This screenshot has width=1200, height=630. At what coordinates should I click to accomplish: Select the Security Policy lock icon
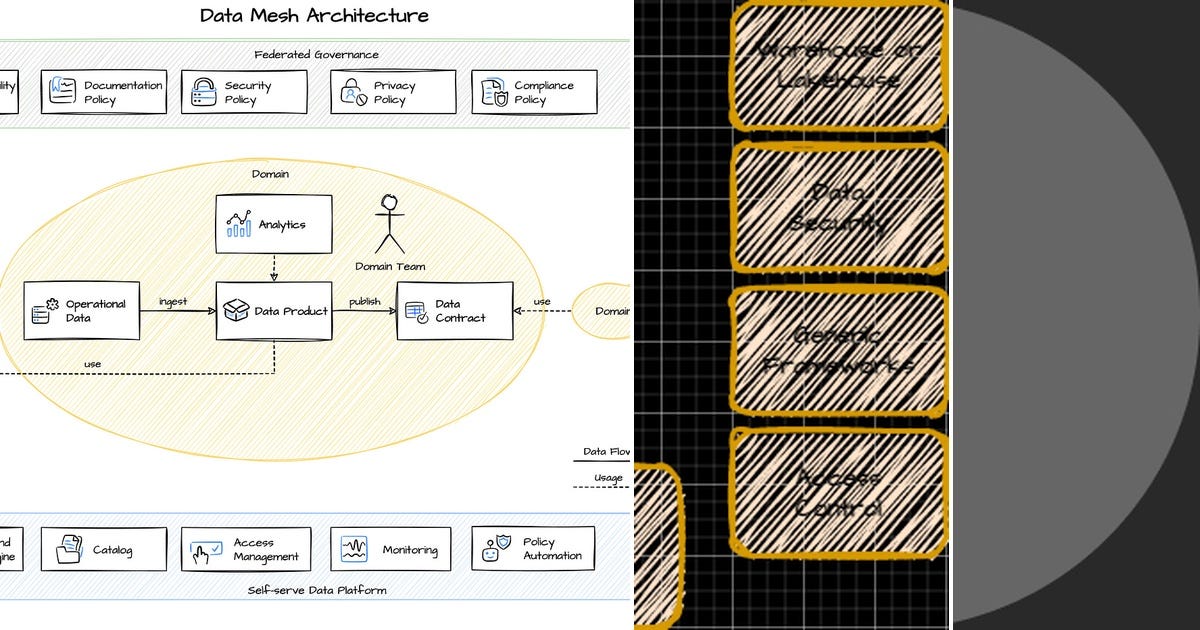(203, 91)
